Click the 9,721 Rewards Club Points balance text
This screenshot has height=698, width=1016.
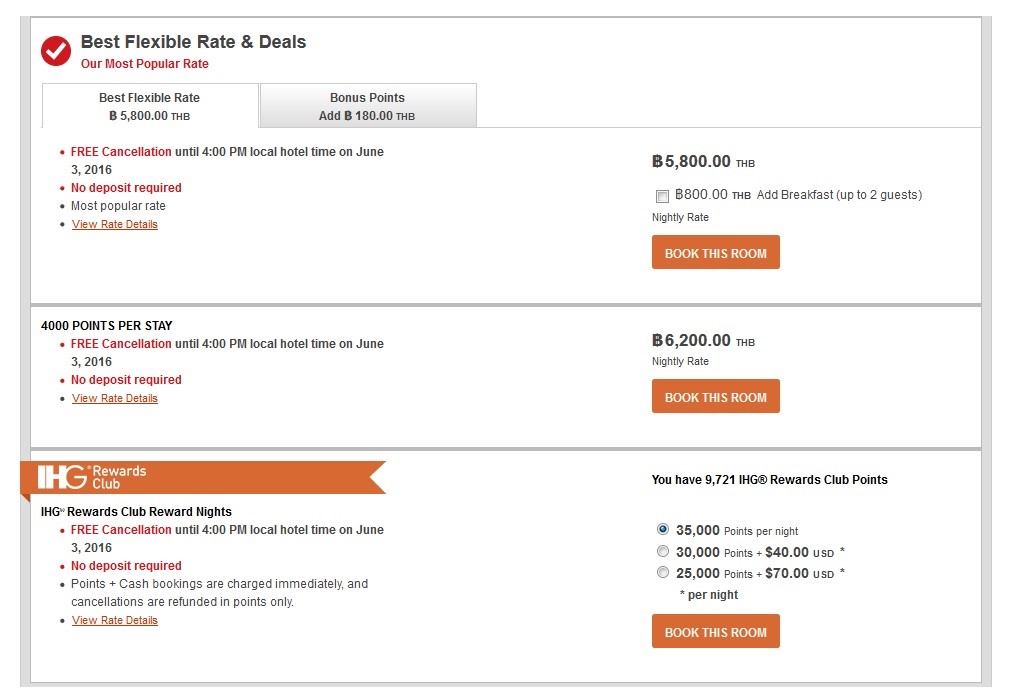[x=769, y=480]
